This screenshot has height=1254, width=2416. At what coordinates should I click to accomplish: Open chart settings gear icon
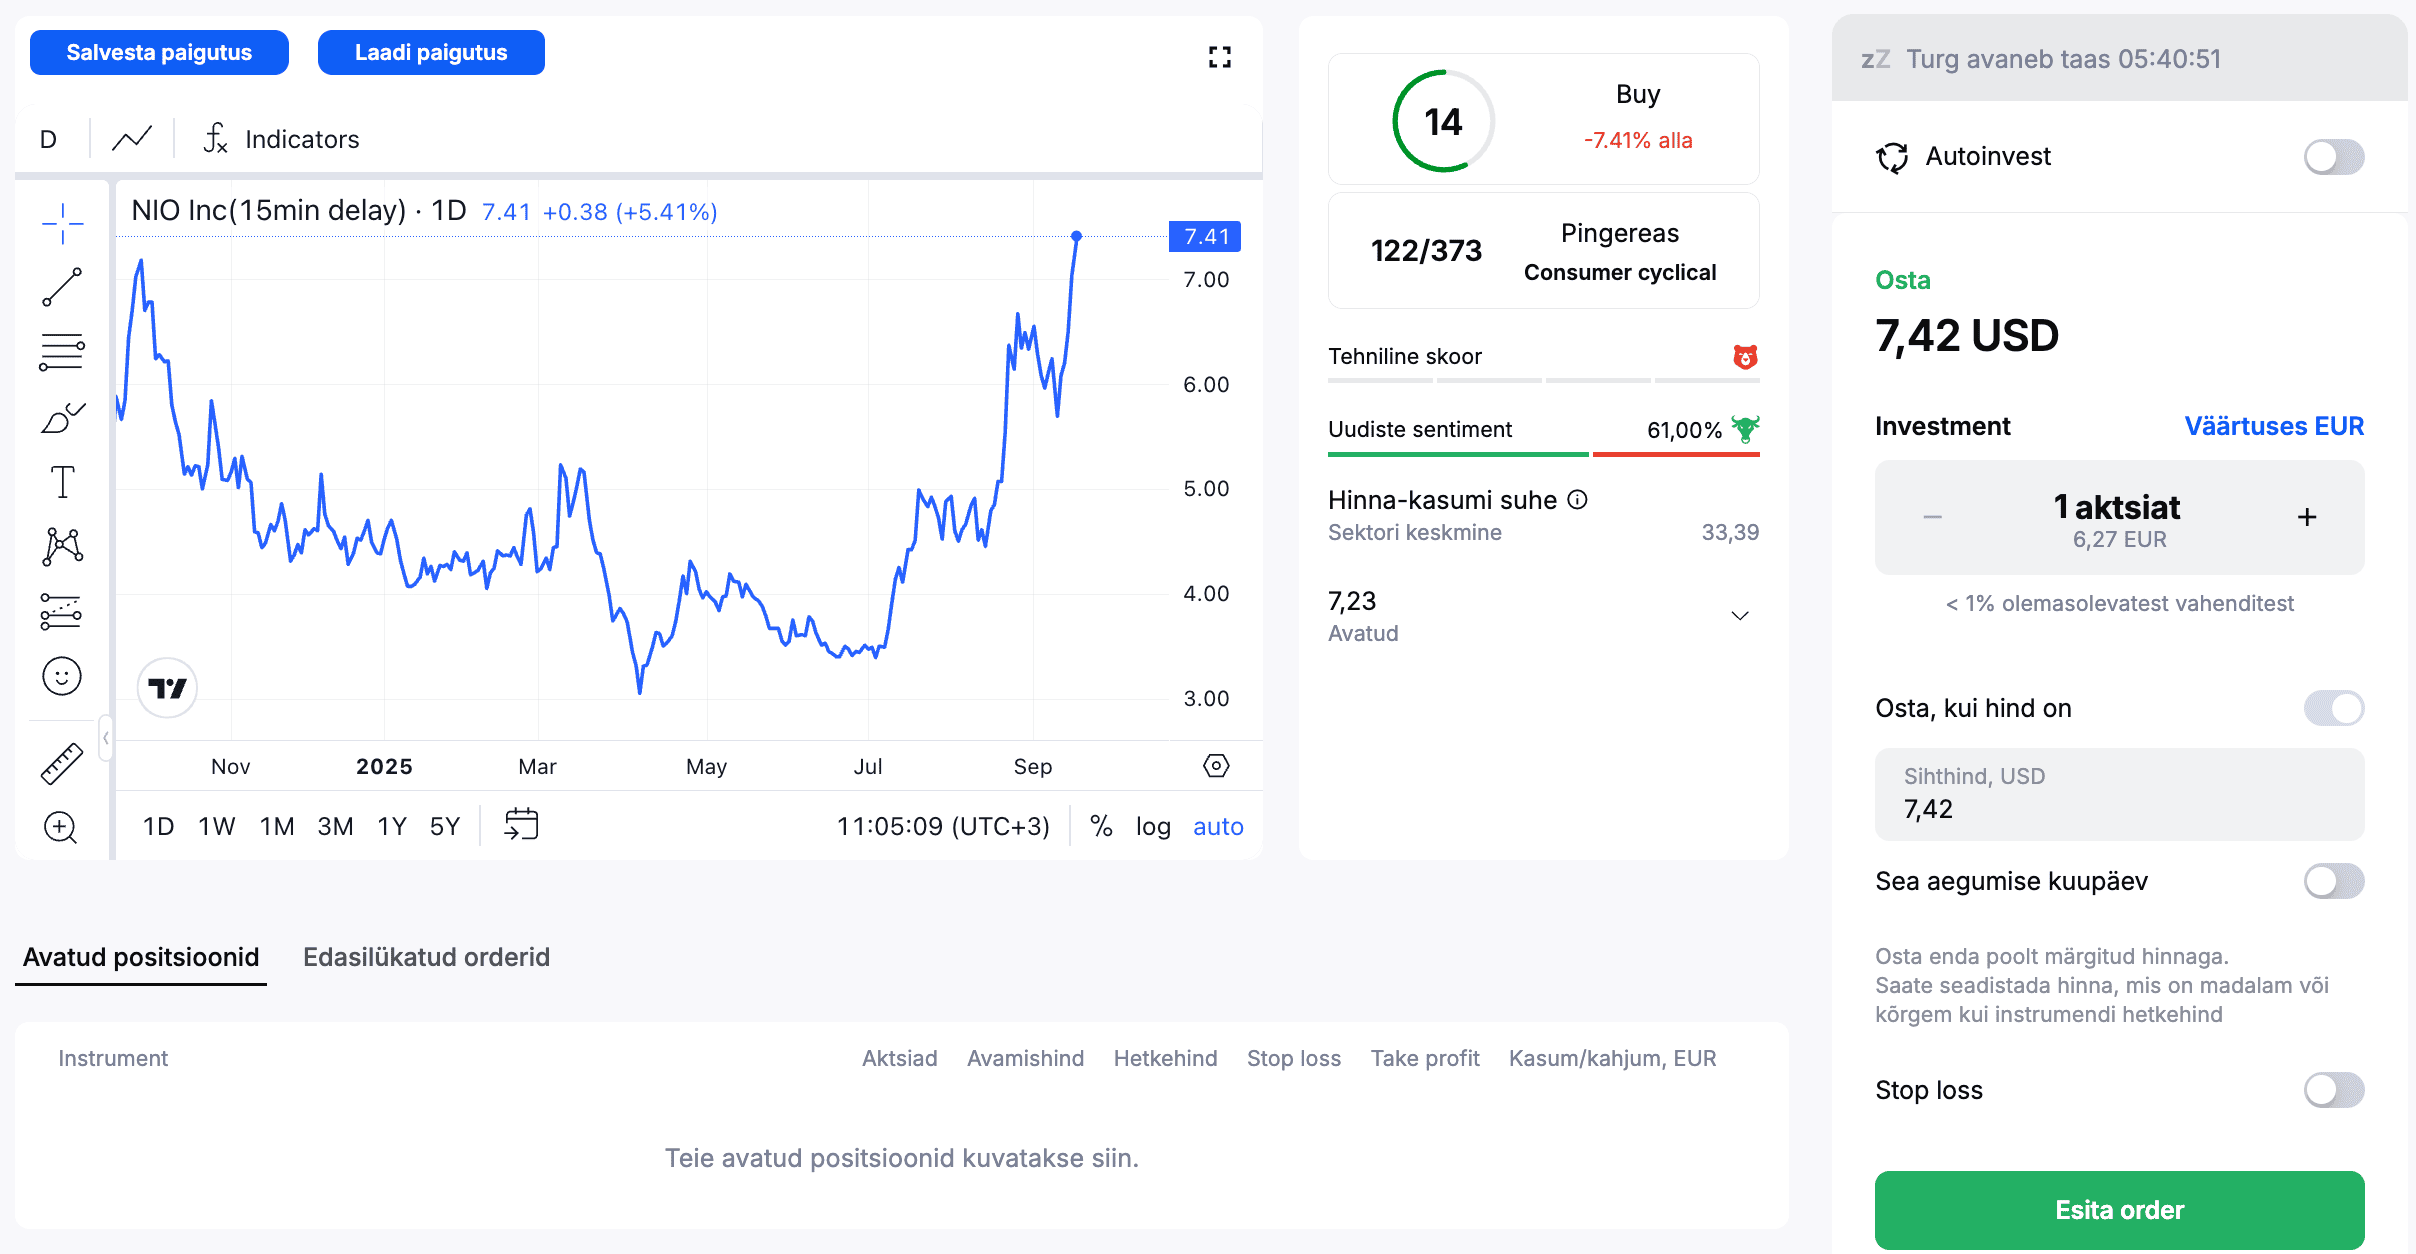tap(1216, 766)
